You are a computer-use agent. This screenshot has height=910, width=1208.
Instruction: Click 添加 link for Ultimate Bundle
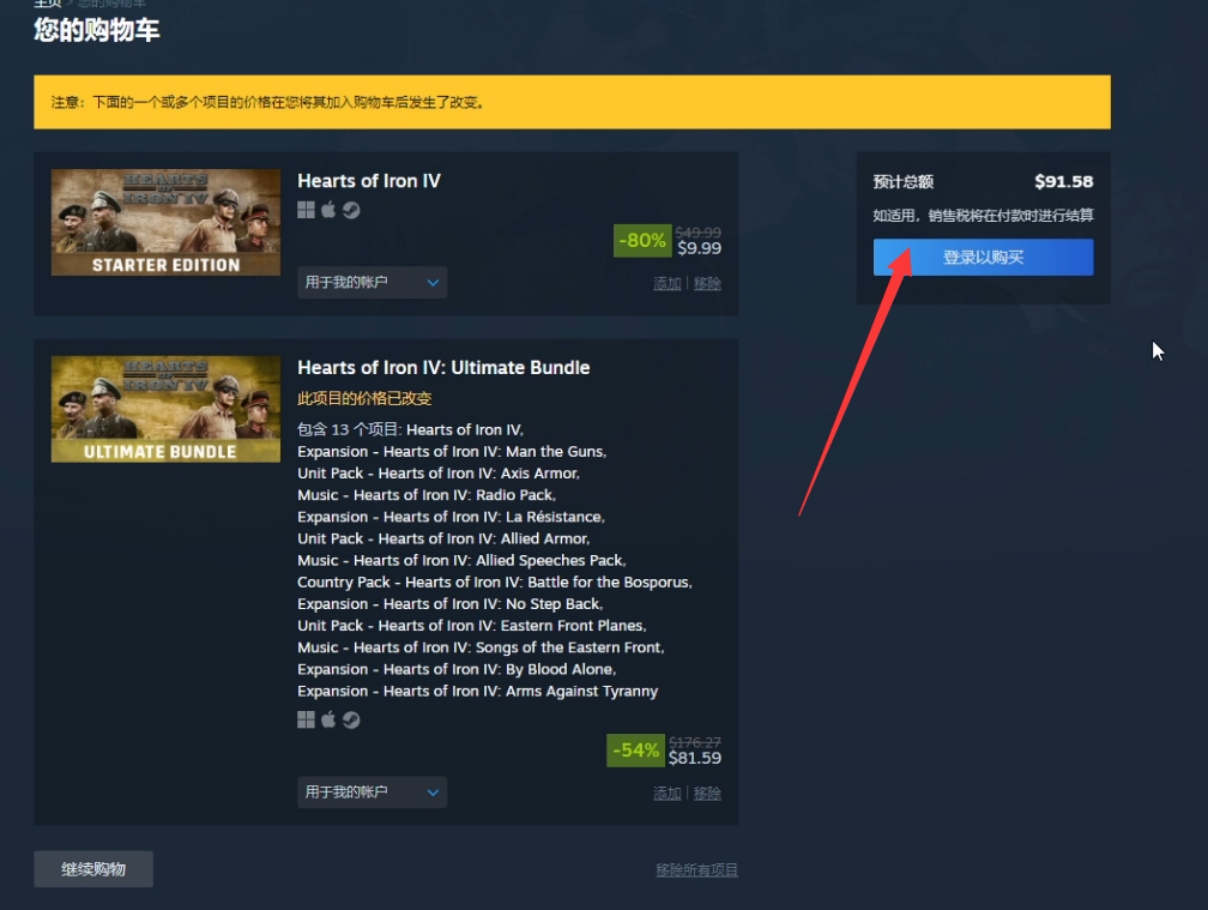click(667, 793)
